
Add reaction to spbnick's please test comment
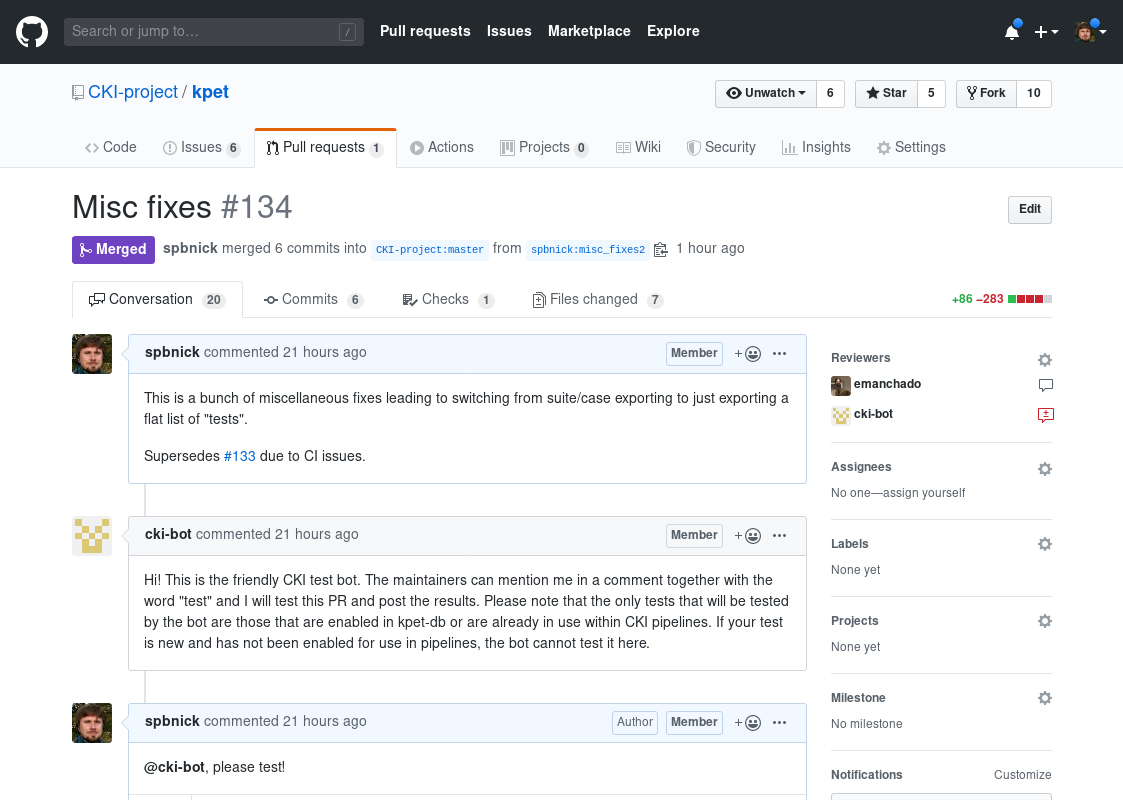click(x=748, y=723)
